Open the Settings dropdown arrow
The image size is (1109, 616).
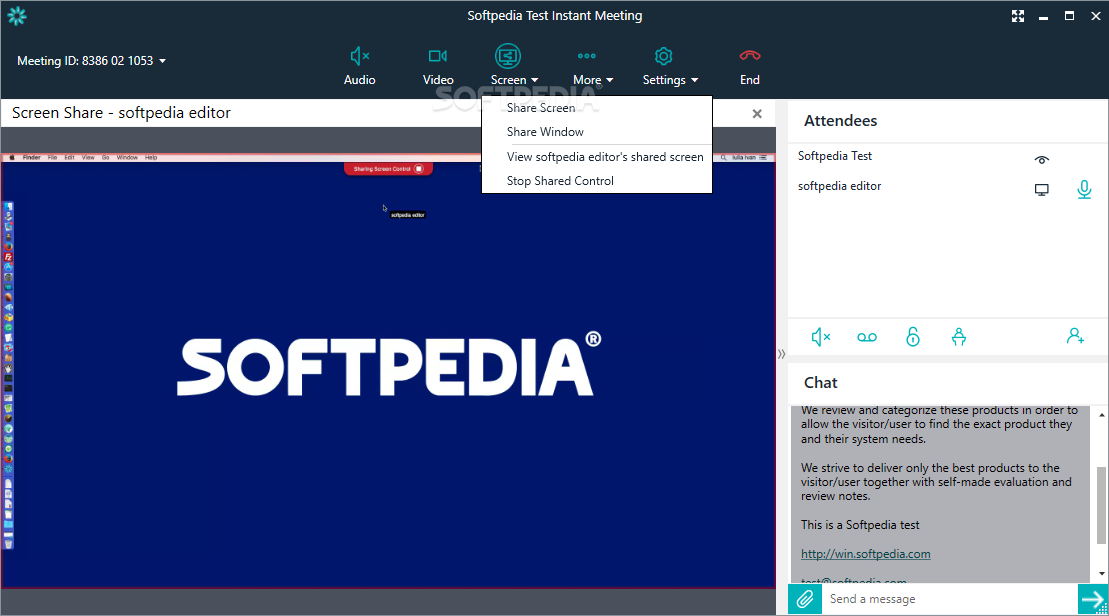pyautogui.click(x=695, y=81)
